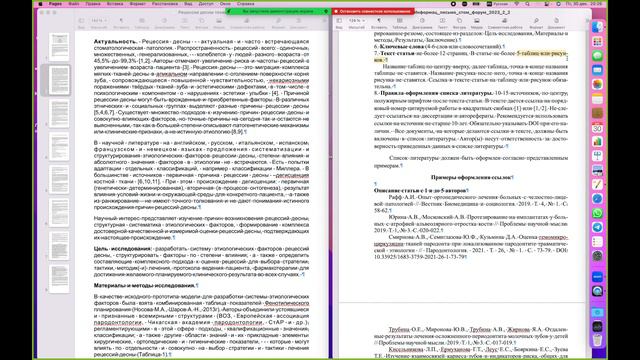Click Collaborate icon in left window toolbar
The width and height of the screenshot is (640, 360).
[x=247, y=20]
